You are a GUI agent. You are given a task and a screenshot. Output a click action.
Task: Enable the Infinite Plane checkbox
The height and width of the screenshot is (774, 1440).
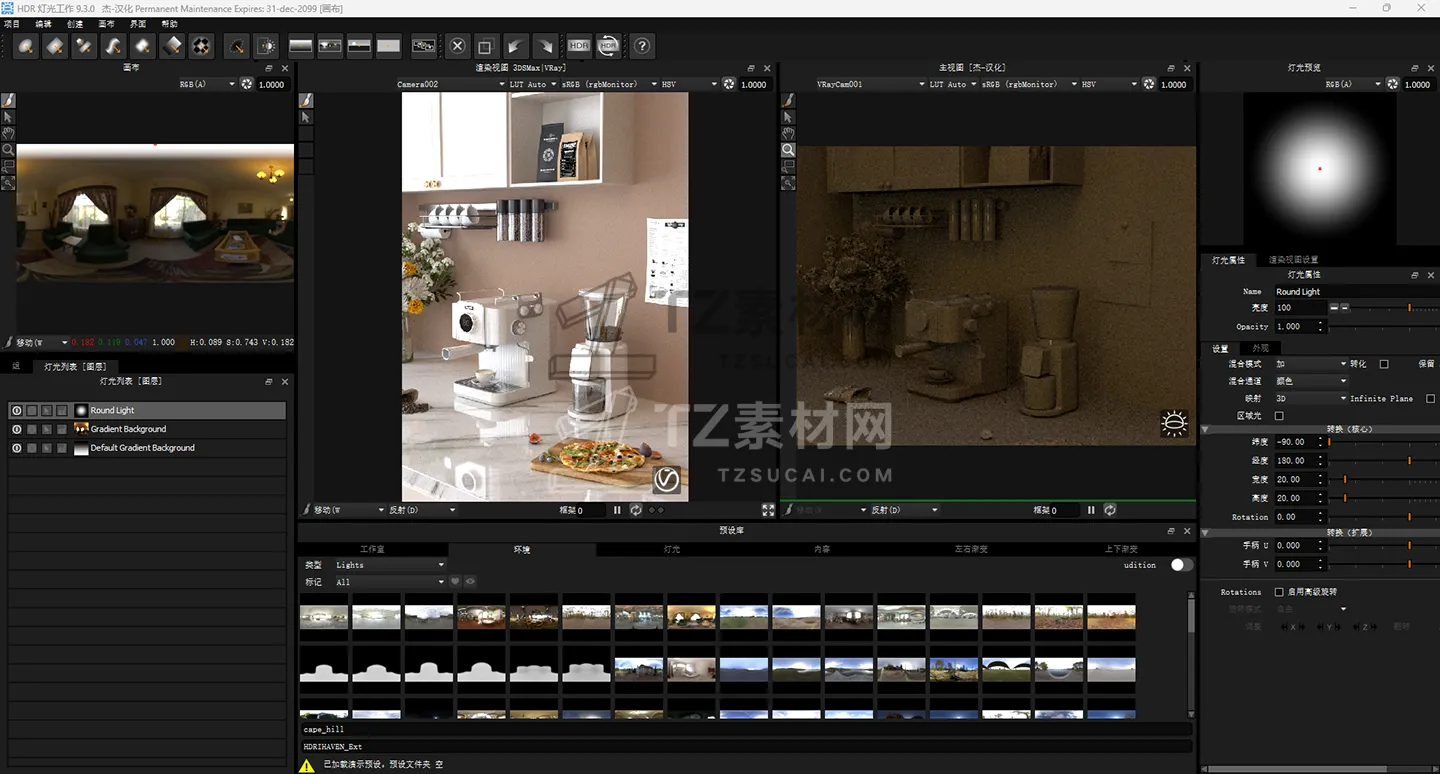point(1430,399)
